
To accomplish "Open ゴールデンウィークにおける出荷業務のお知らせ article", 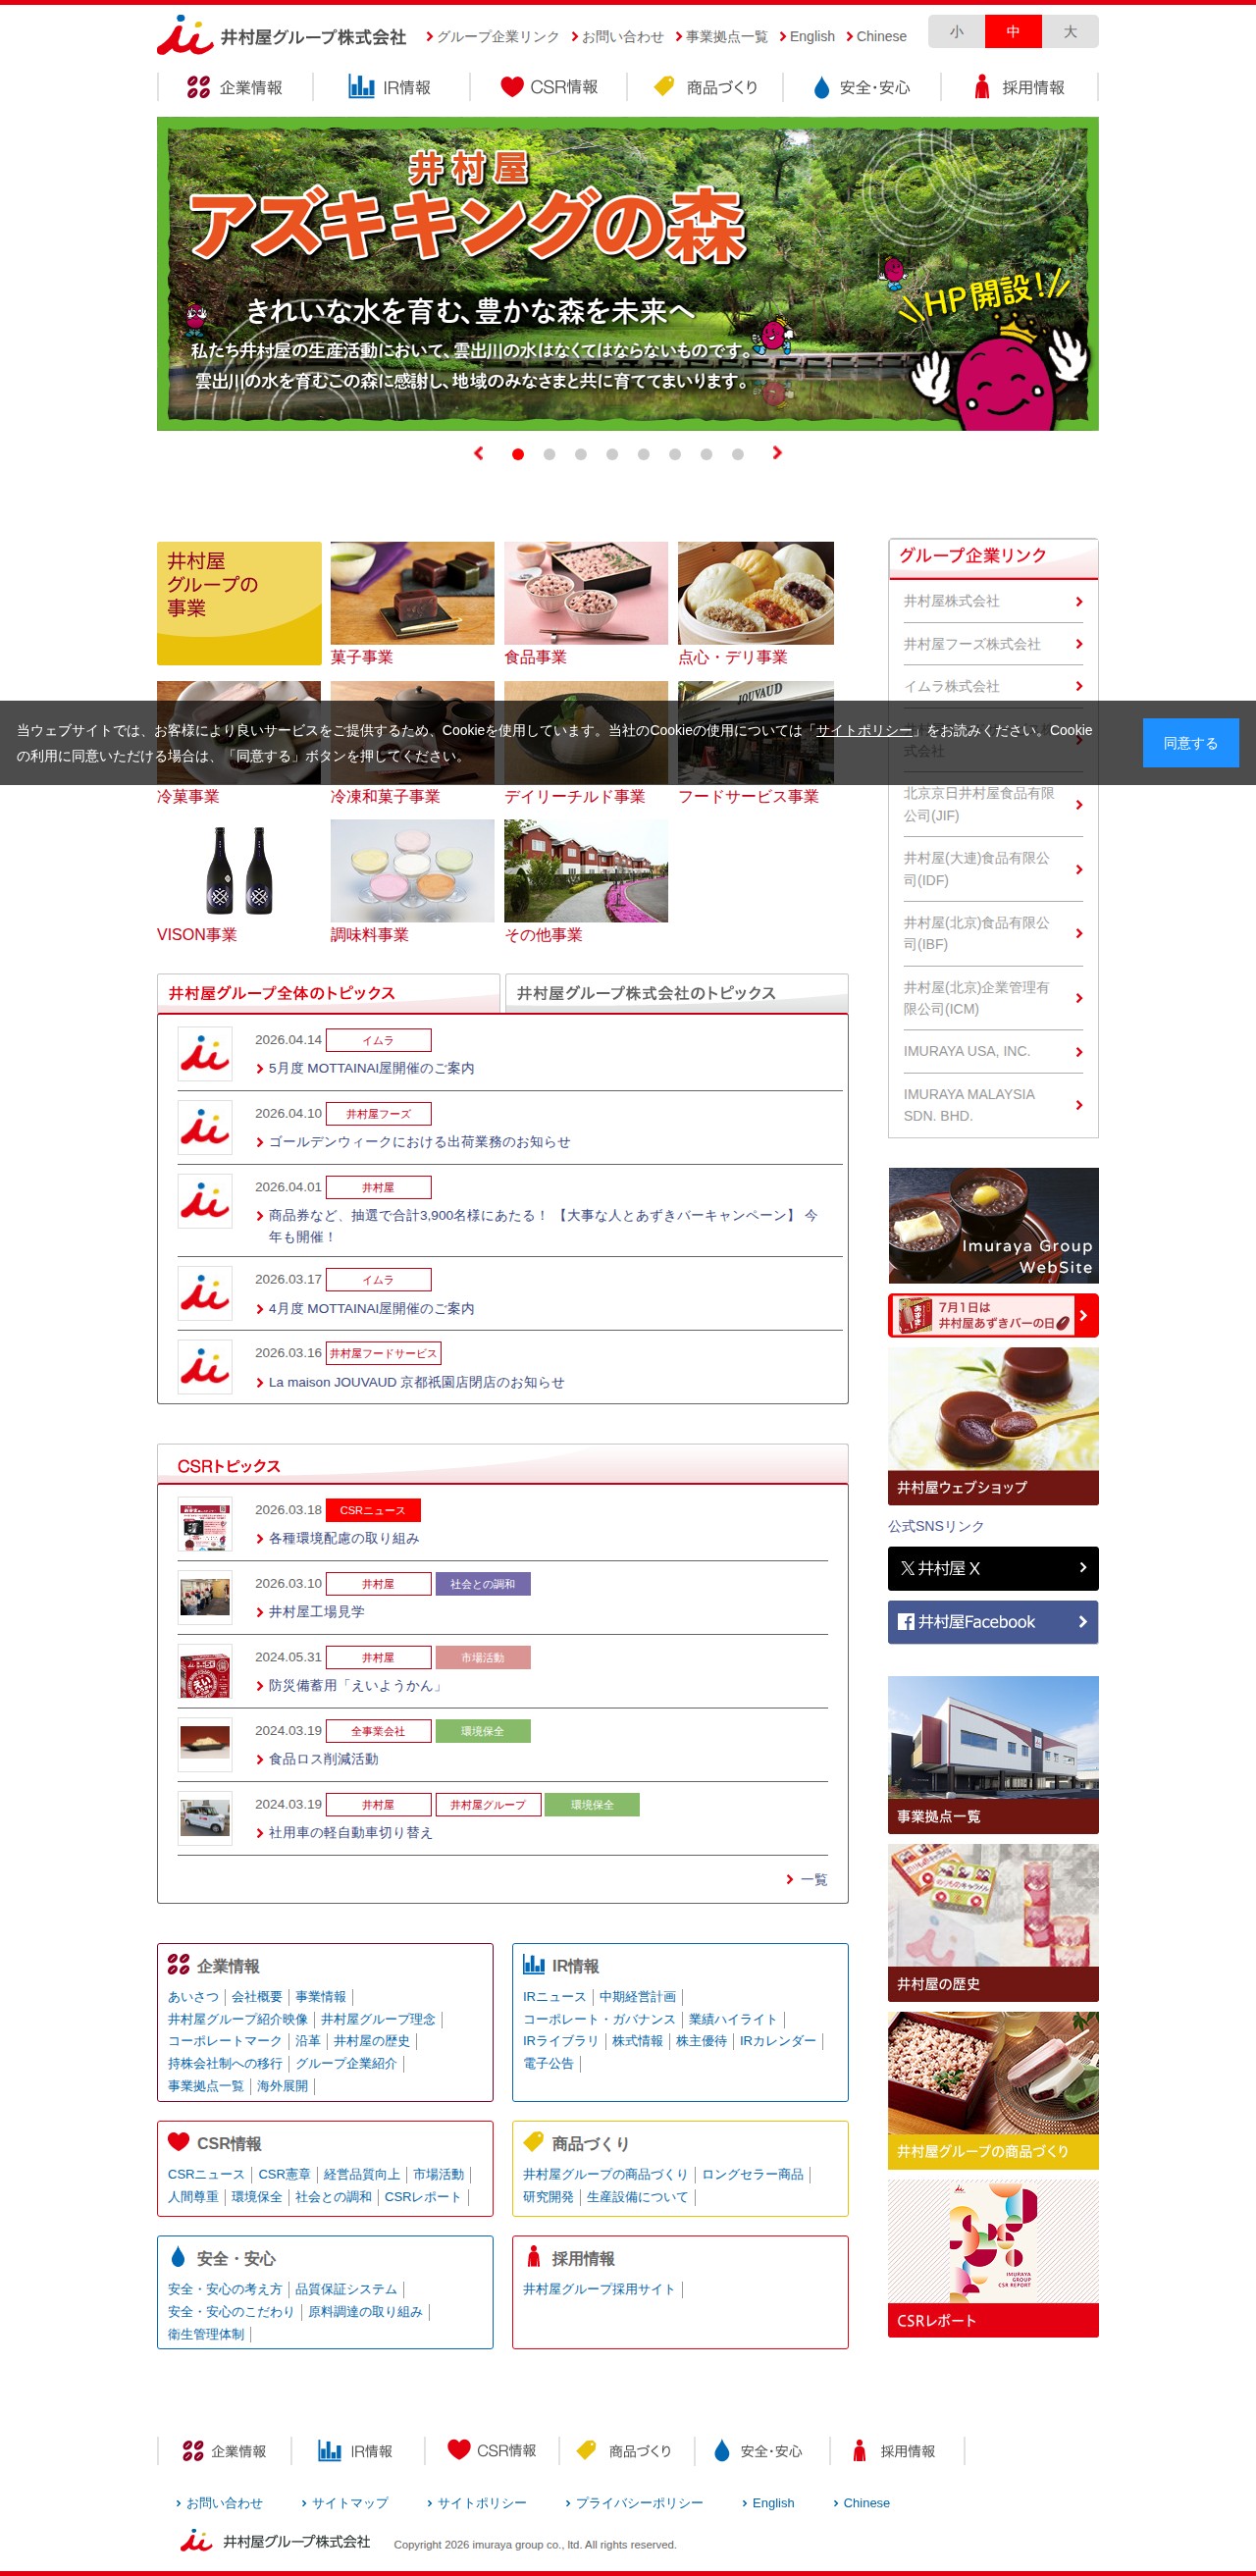I will (x=419, y=1142).
